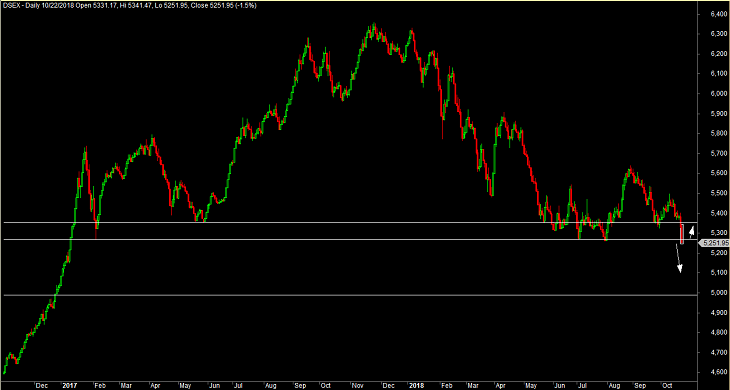Click the white downward arrow annotation
This screenshot has width=730, height=390.
(x=679, y=259)
